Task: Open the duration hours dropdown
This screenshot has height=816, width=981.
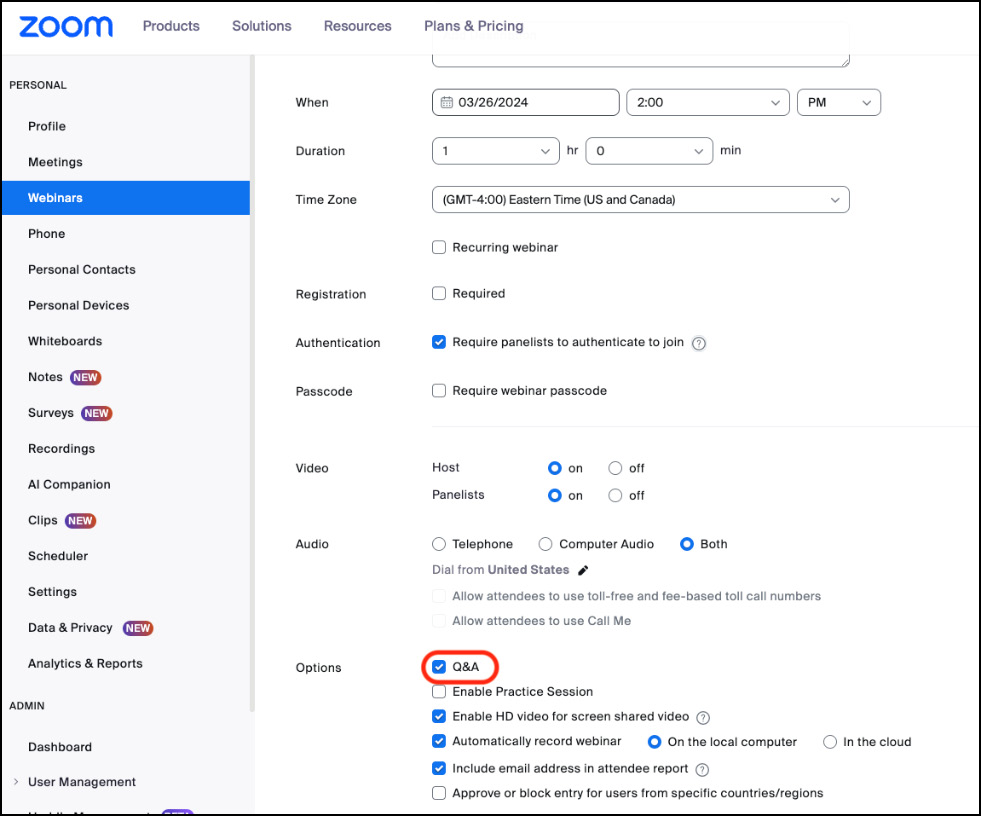Action: (496, 151)
